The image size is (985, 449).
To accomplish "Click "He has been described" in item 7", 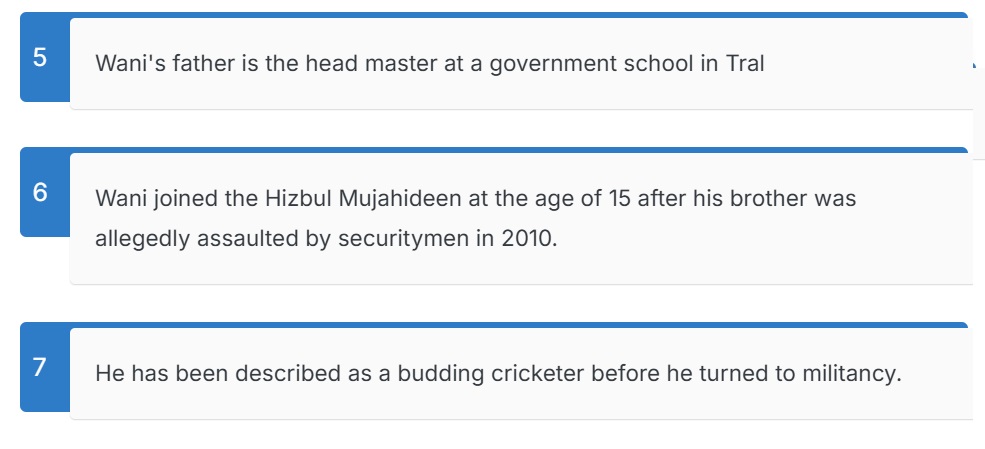I will coord(194,374).
